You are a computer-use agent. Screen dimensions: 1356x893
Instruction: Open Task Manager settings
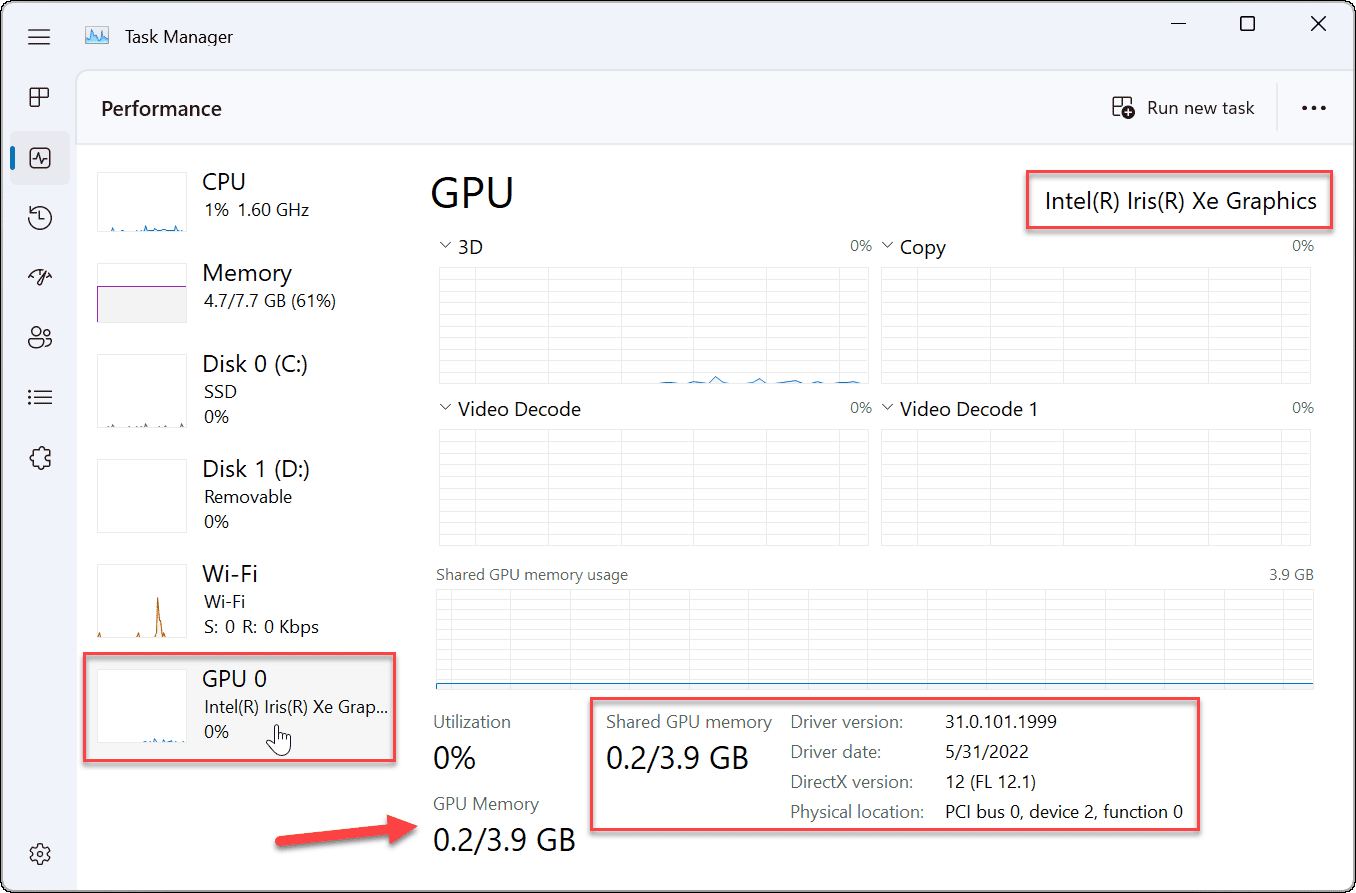point(39,853)
